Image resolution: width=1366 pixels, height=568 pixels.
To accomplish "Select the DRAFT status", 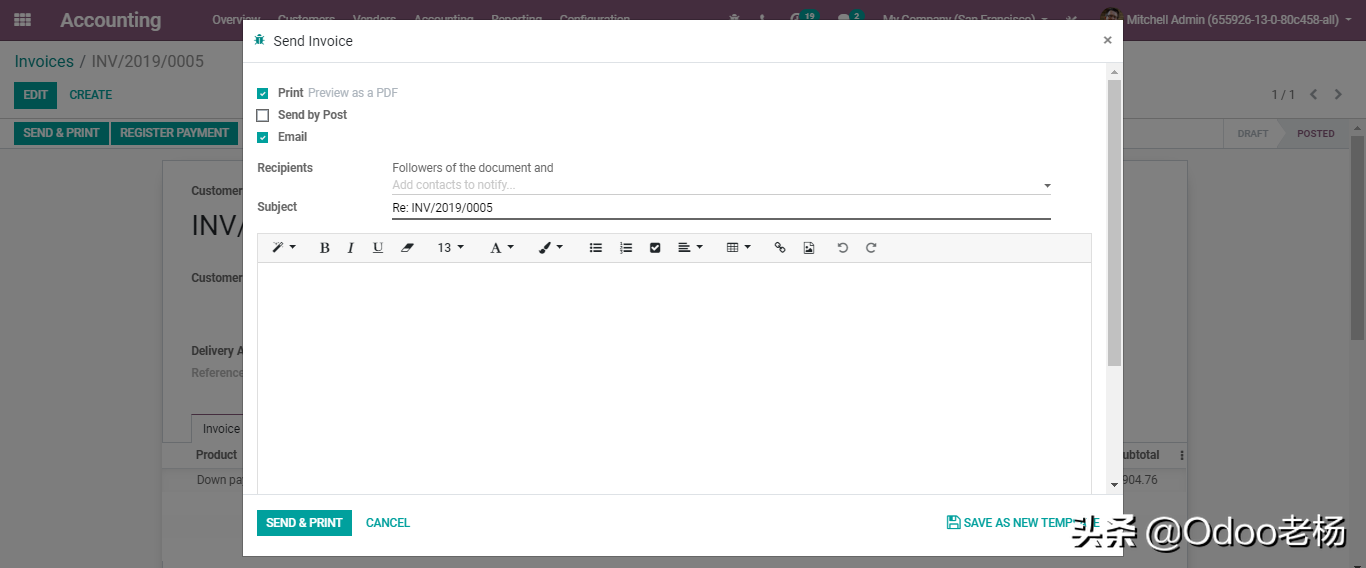I will coord(1252,133).
